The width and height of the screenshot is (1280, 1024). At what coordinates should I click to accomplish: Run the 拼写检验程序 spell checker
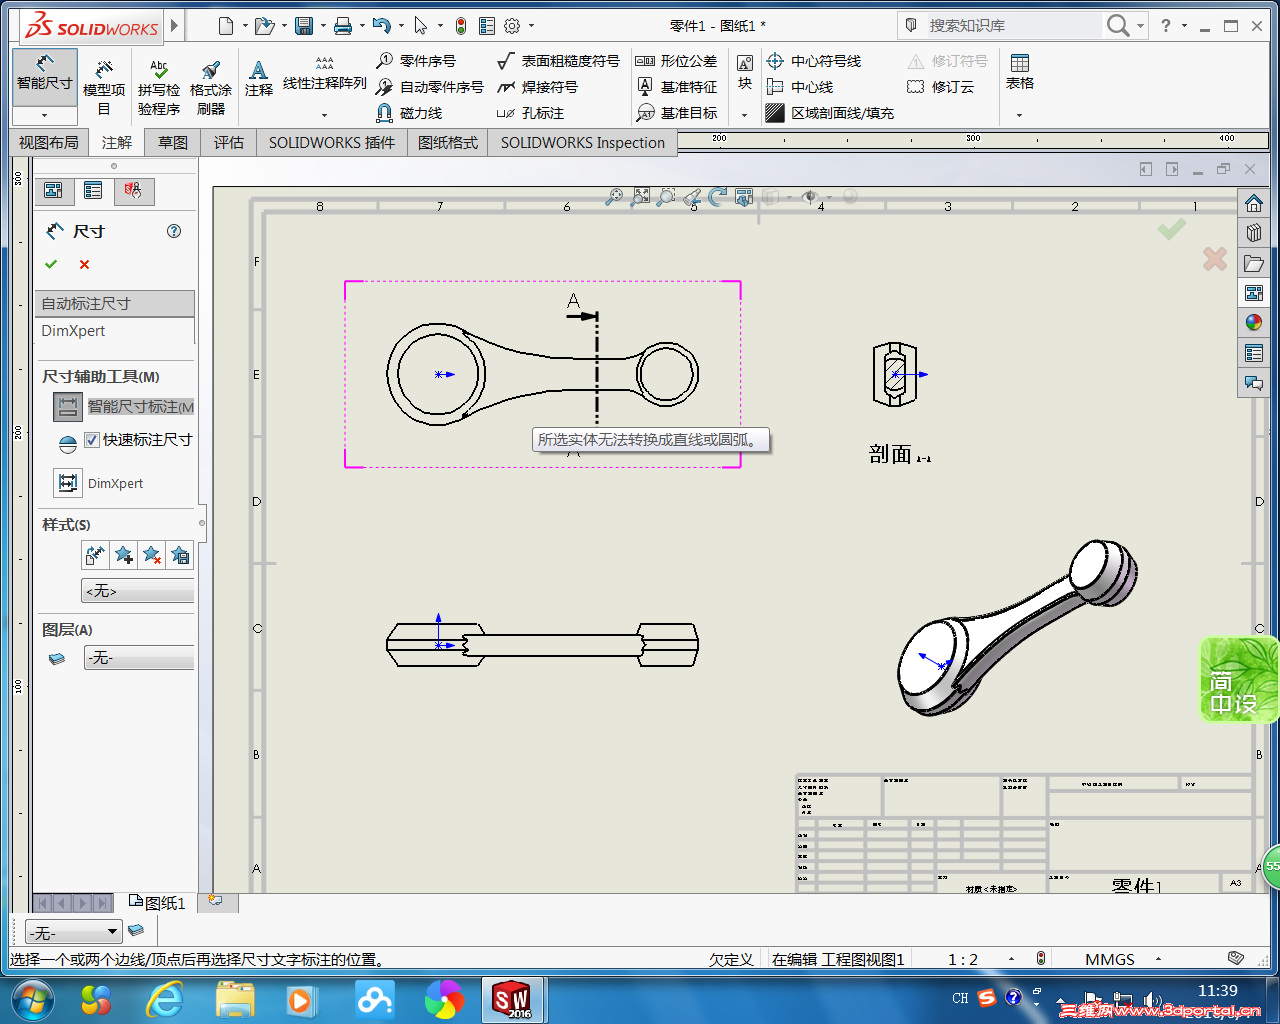click(x=159, y=86)
